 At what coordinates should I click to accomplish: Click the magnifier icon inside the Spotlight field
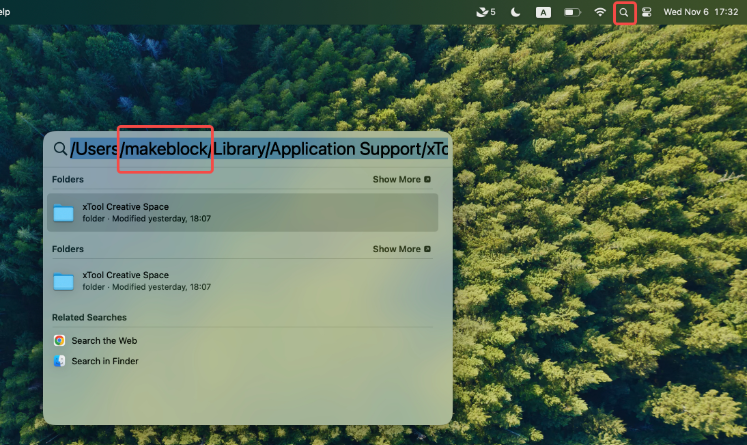click(x=60, y=149)
